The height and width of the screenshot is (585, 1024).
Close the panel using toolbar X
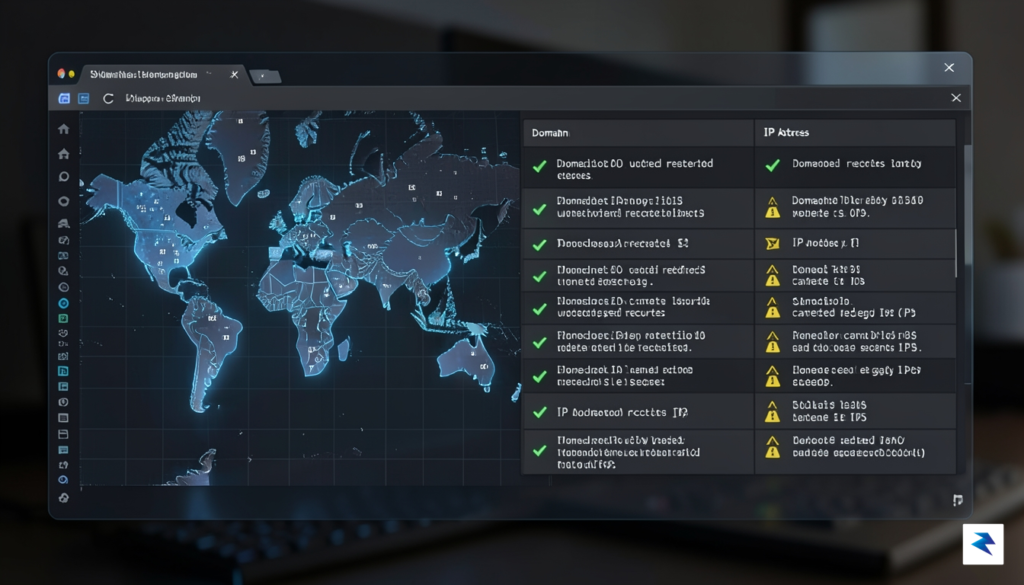tap(956, 98)
